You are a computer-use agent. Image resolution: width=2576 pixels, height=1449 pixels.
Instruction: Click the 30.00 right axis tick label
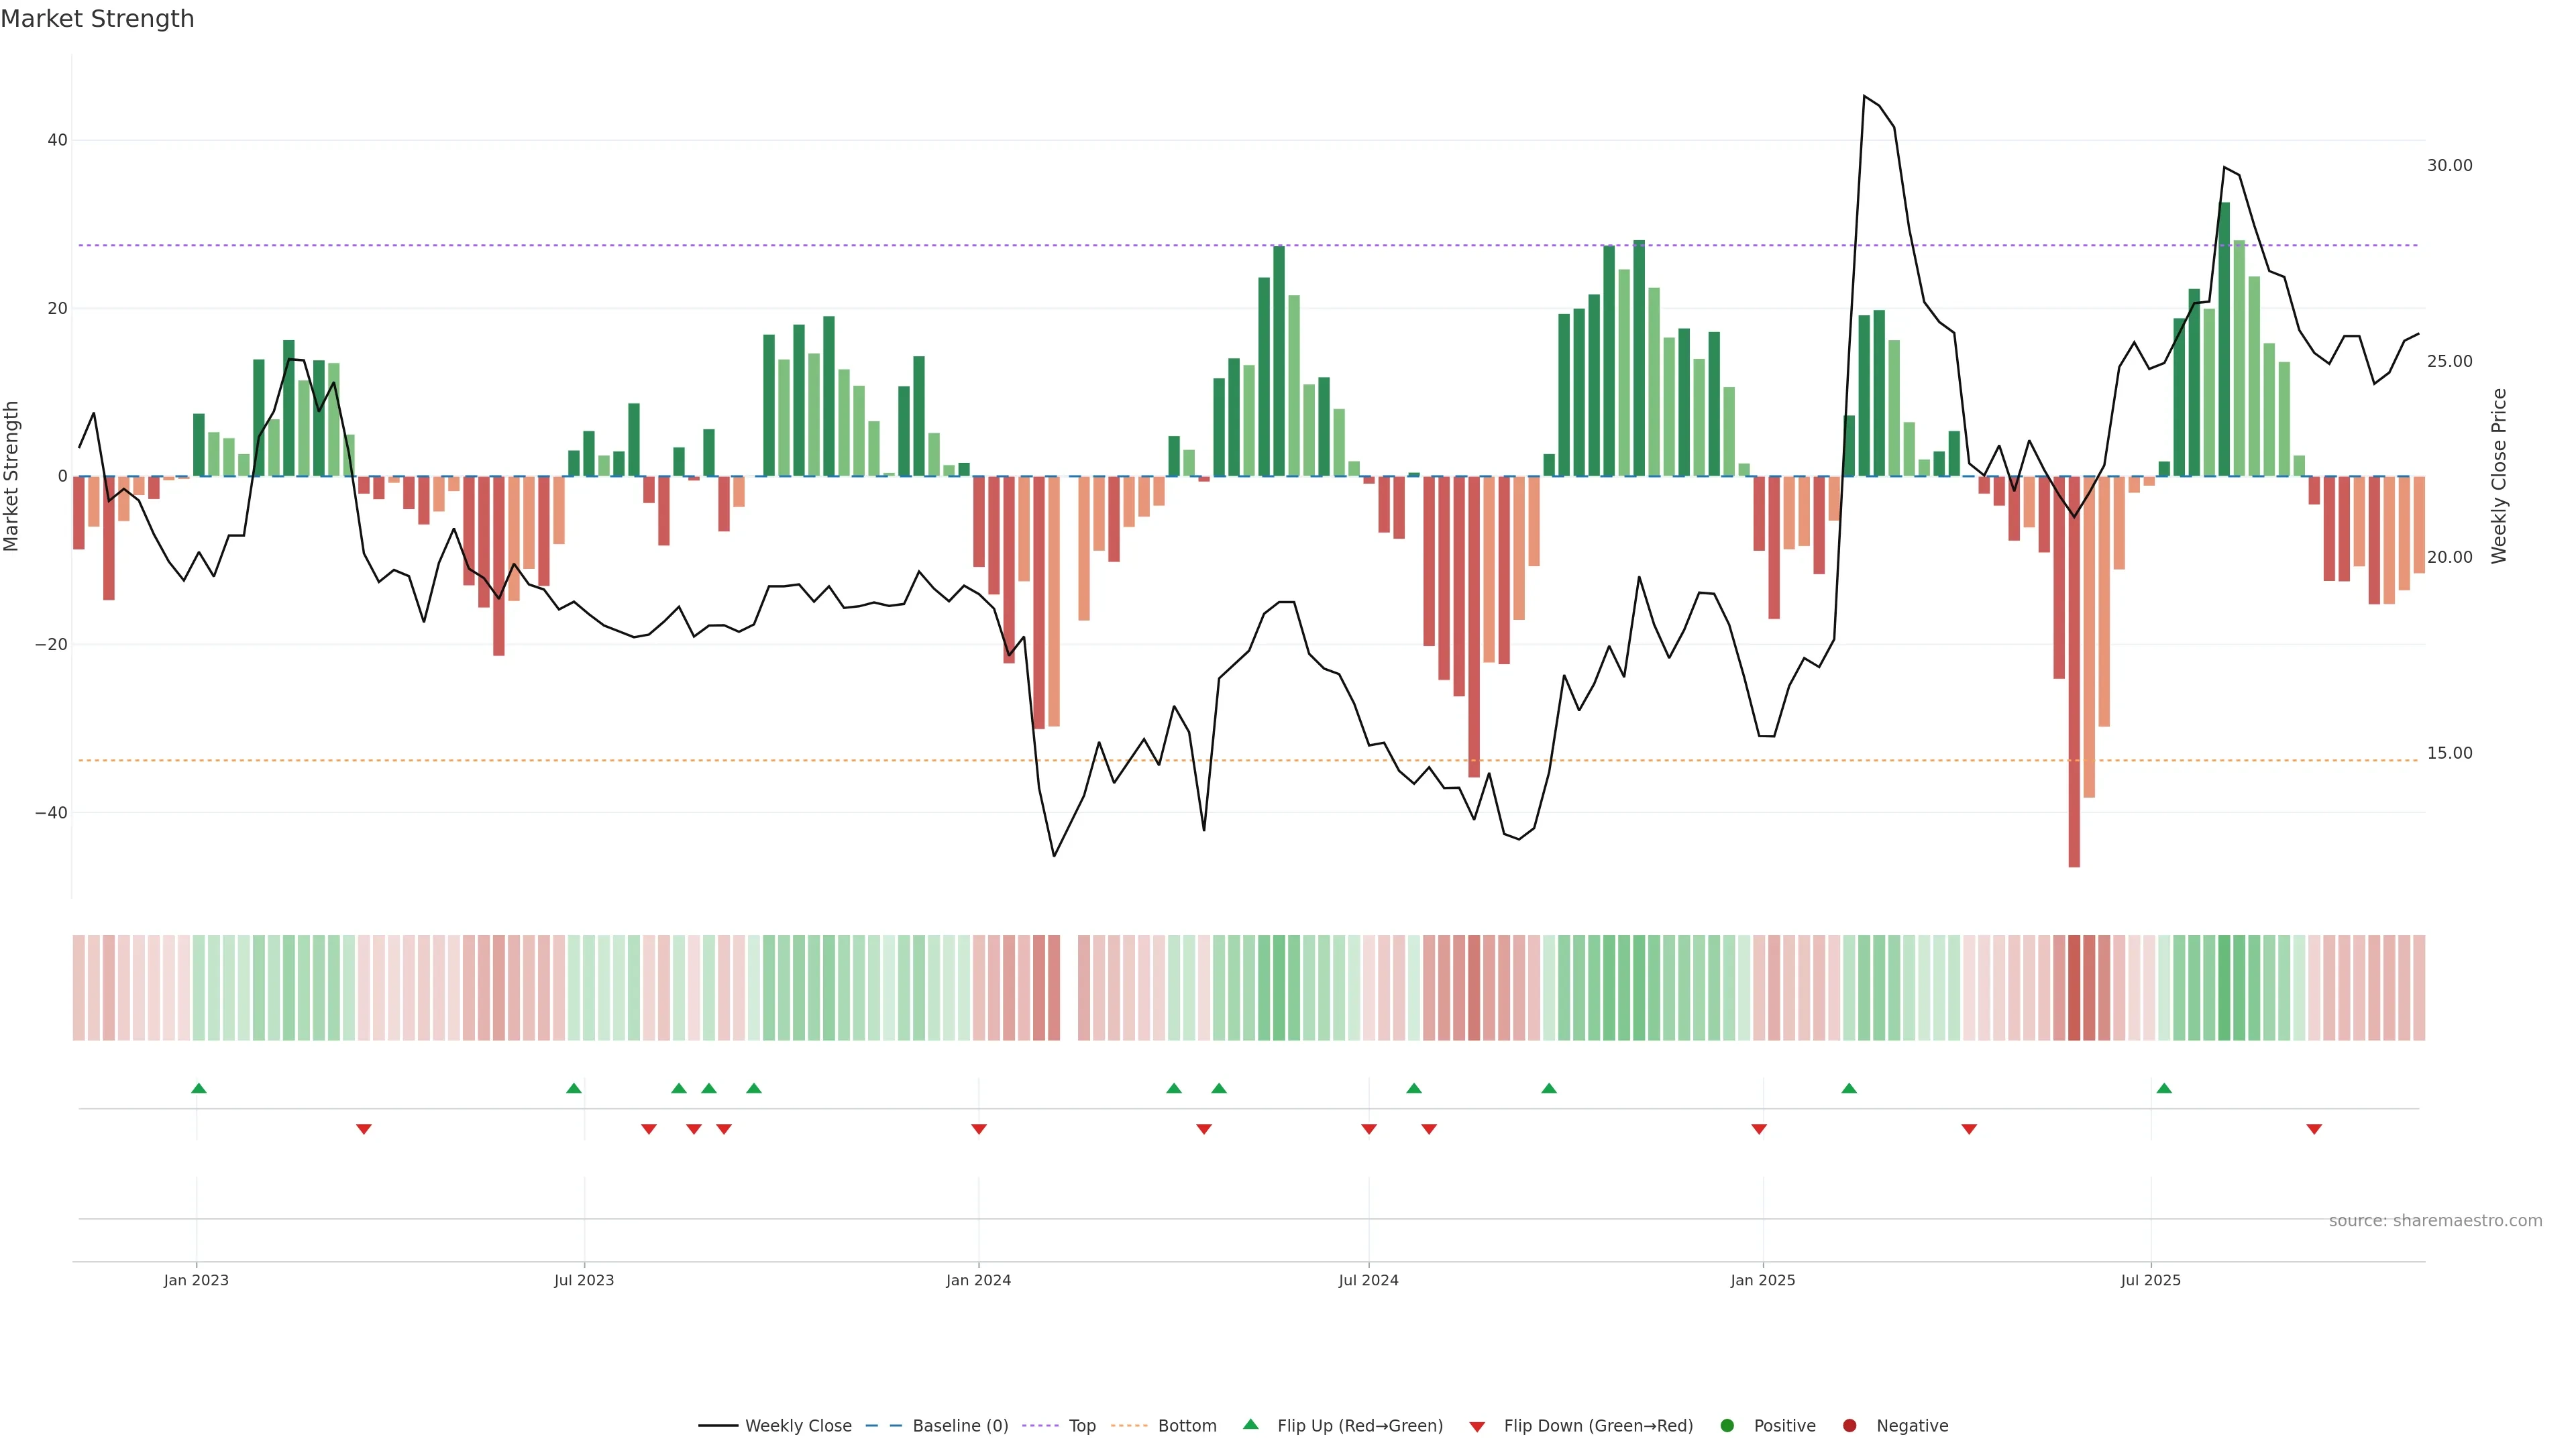click(x=2449, y=165)
